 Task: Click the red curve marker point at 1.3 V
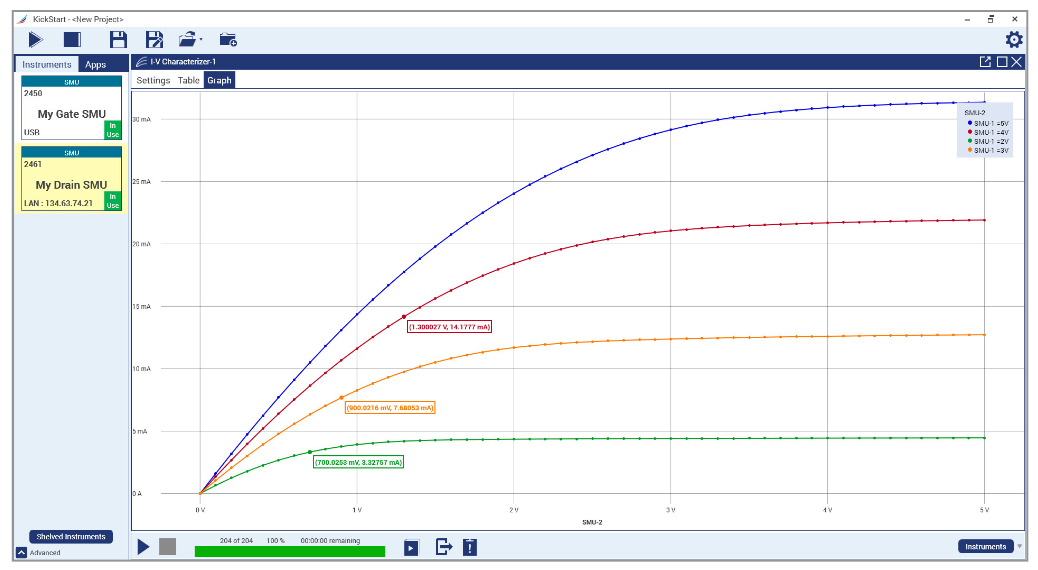[x=404, y=317]
